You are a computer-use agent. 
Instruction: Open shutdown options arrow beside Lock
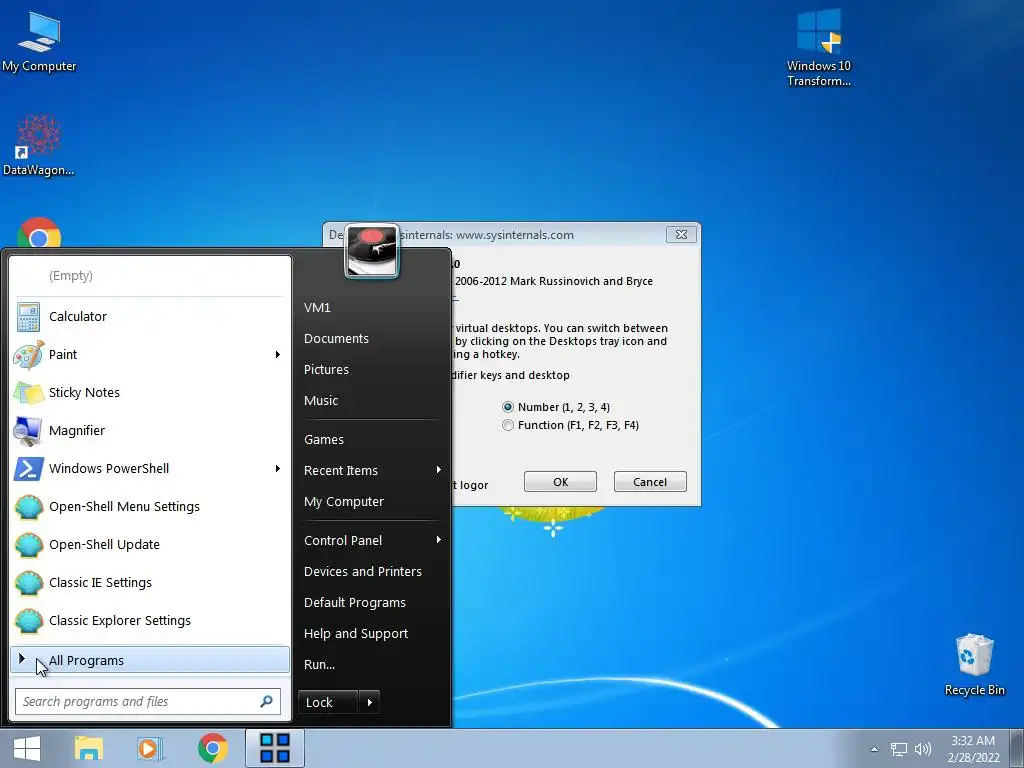tap(370, 703)
